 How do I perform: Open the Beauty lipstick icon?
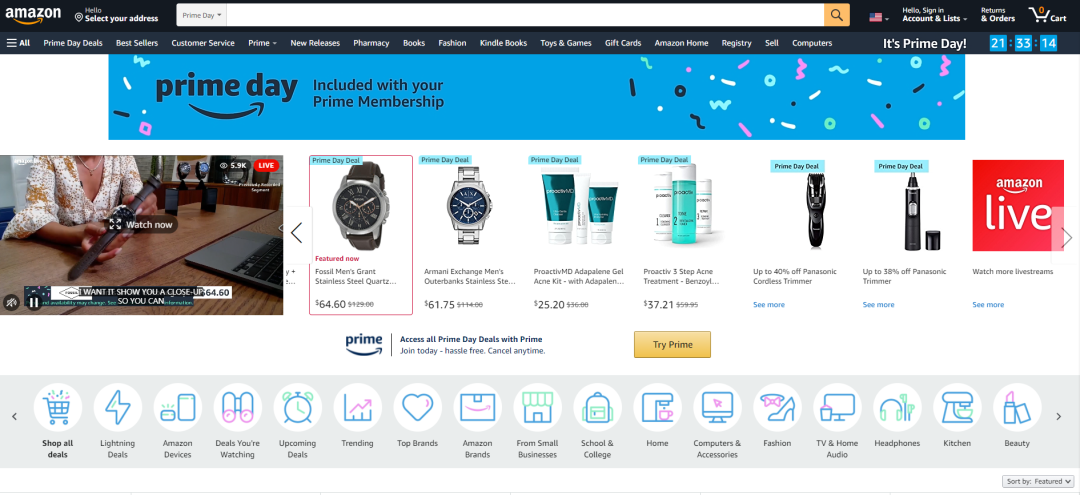pyautogui.click(x=1017, y=408)
